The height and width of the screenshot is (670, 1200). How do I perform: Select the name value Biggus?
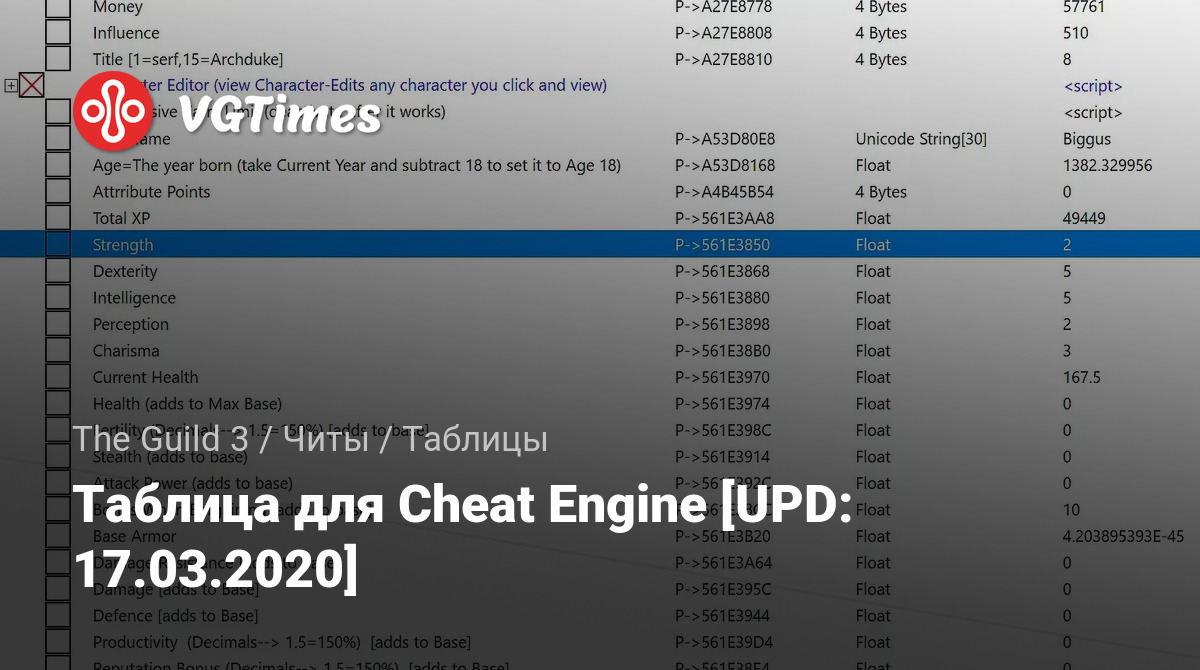click(x=1087, y=139)
